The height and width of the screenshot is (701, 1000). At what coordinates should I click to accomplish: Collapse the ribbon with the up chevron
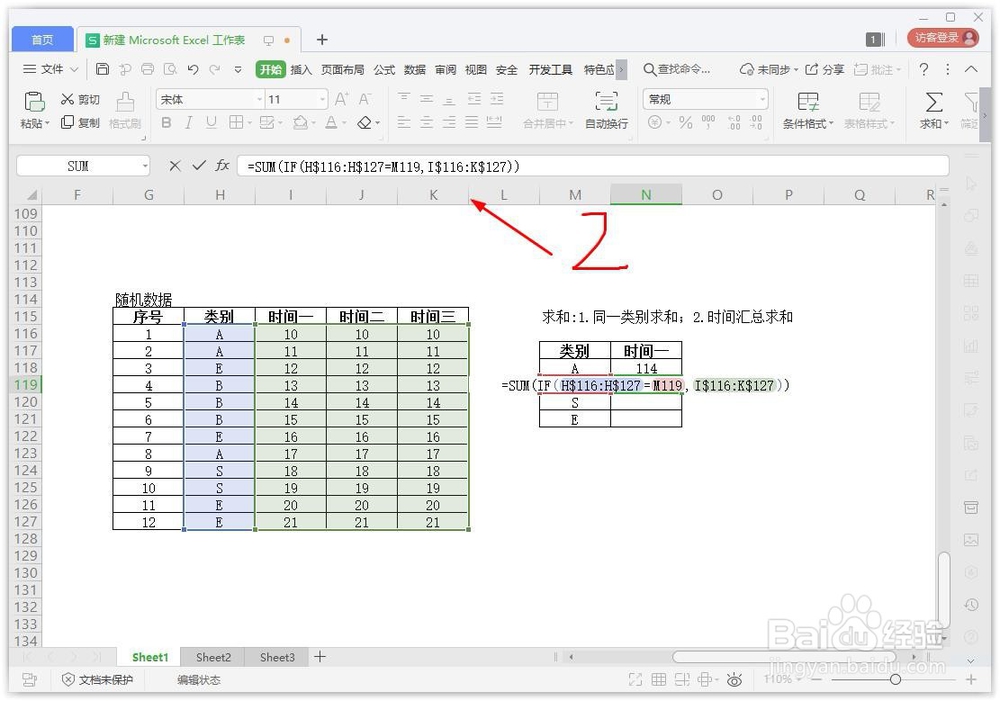pyautogui.click(x=971, y=69)
